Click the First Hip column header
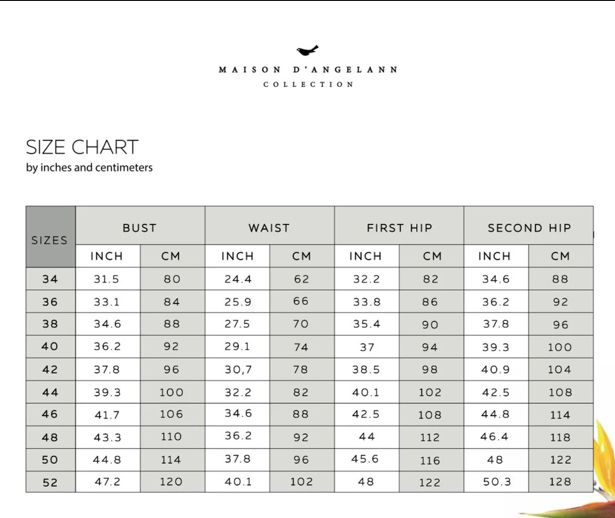This screenshot has height=518, width=615. pos(399,228)
